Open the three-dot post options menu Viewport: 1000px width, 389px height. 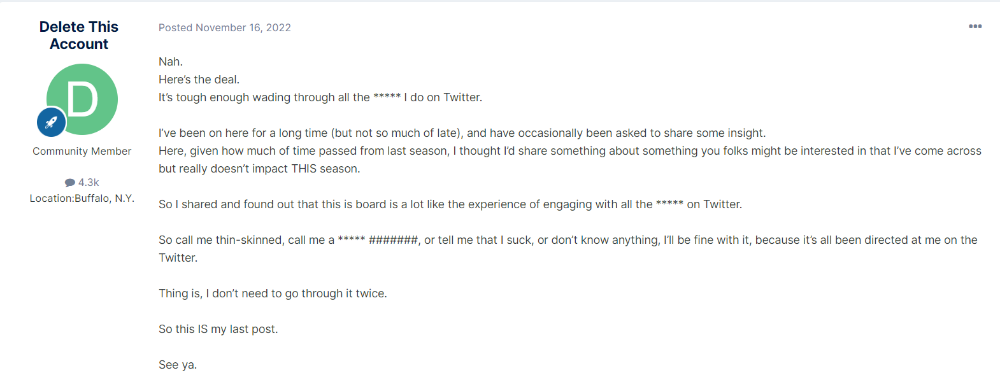(974, 27)
